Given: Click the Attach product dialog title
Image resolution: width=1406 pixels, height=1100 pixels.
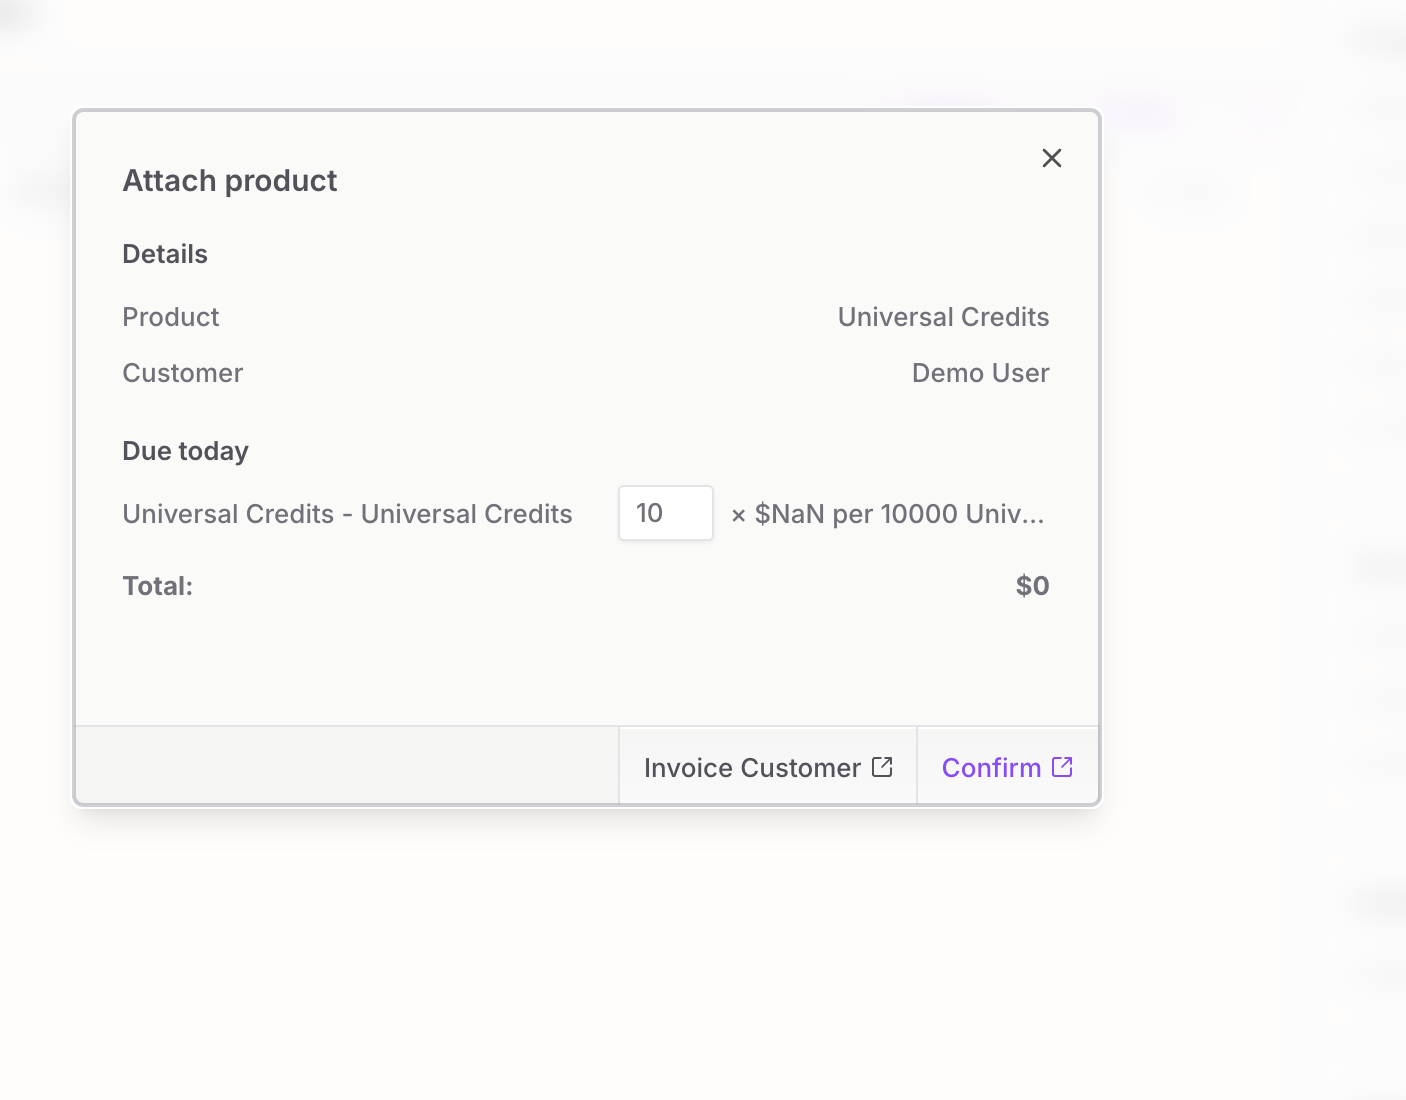Looking at the screenshot, I should point(230,181).
